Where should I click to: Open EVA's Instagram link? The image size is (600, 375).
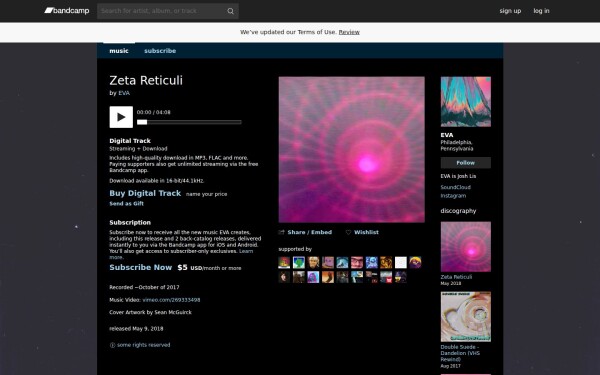pos(453,196)
